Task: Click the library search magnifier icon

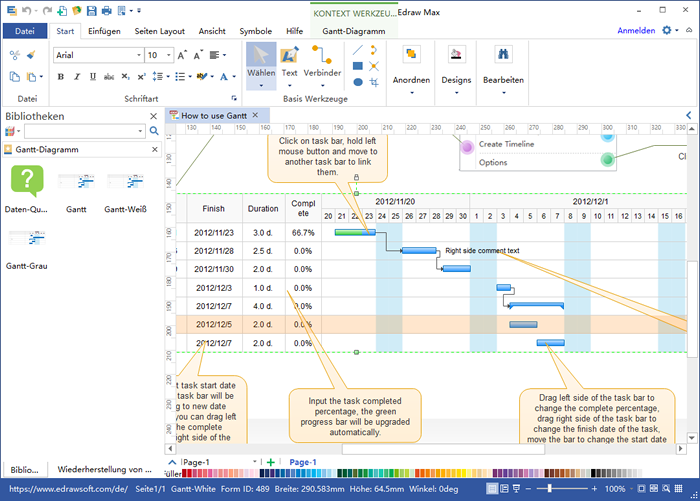Action: pyautogui.click(x=154, y=131)
